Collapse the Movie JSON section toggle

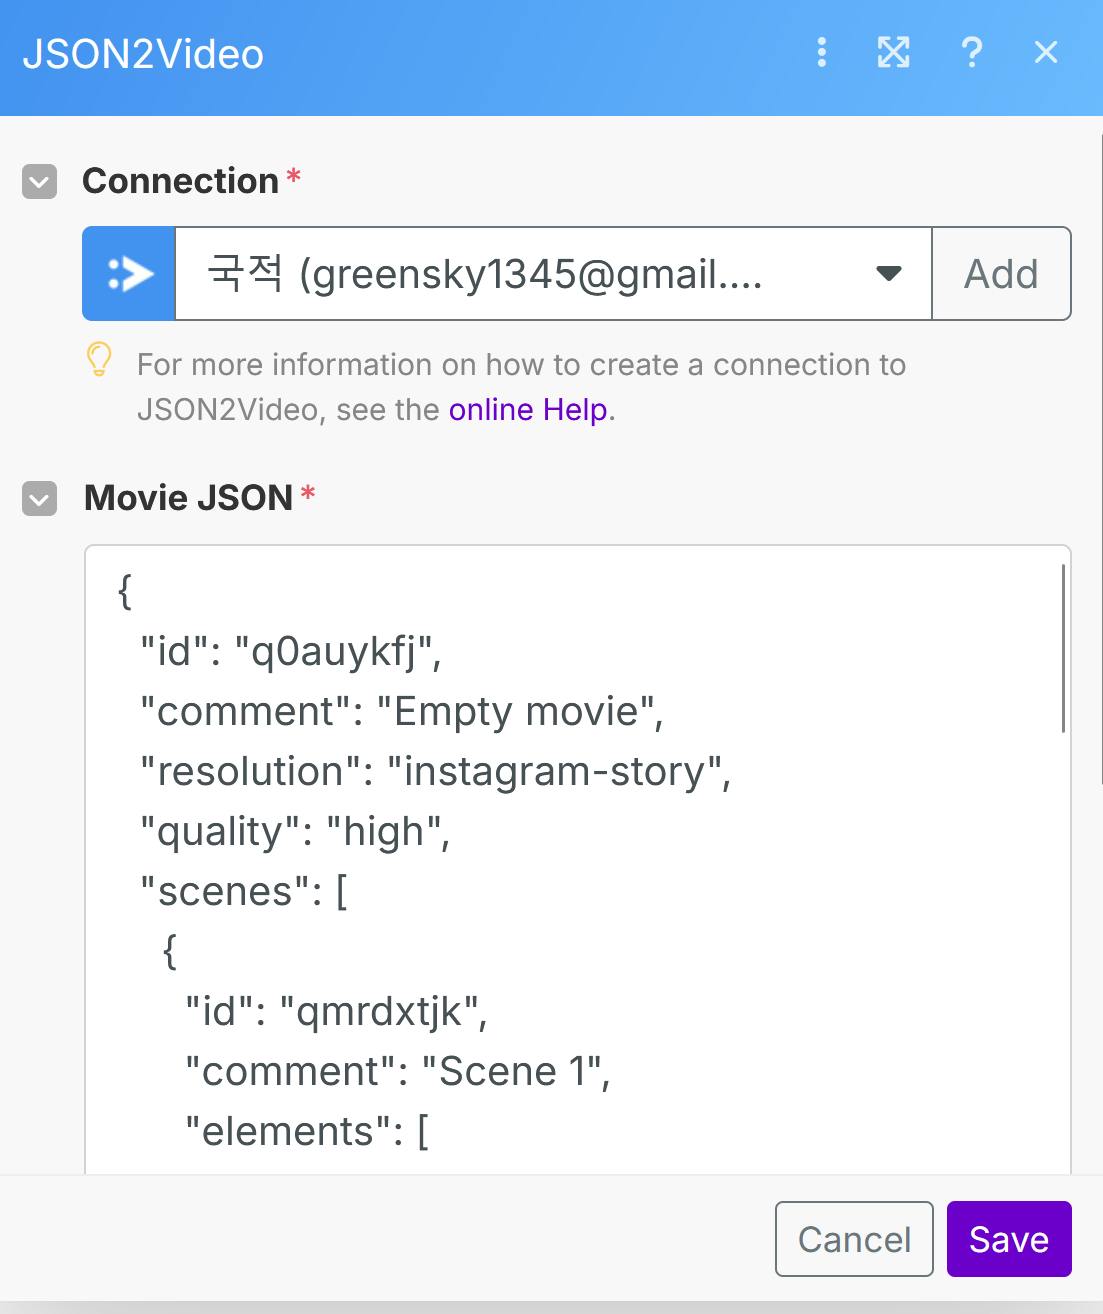40,498
